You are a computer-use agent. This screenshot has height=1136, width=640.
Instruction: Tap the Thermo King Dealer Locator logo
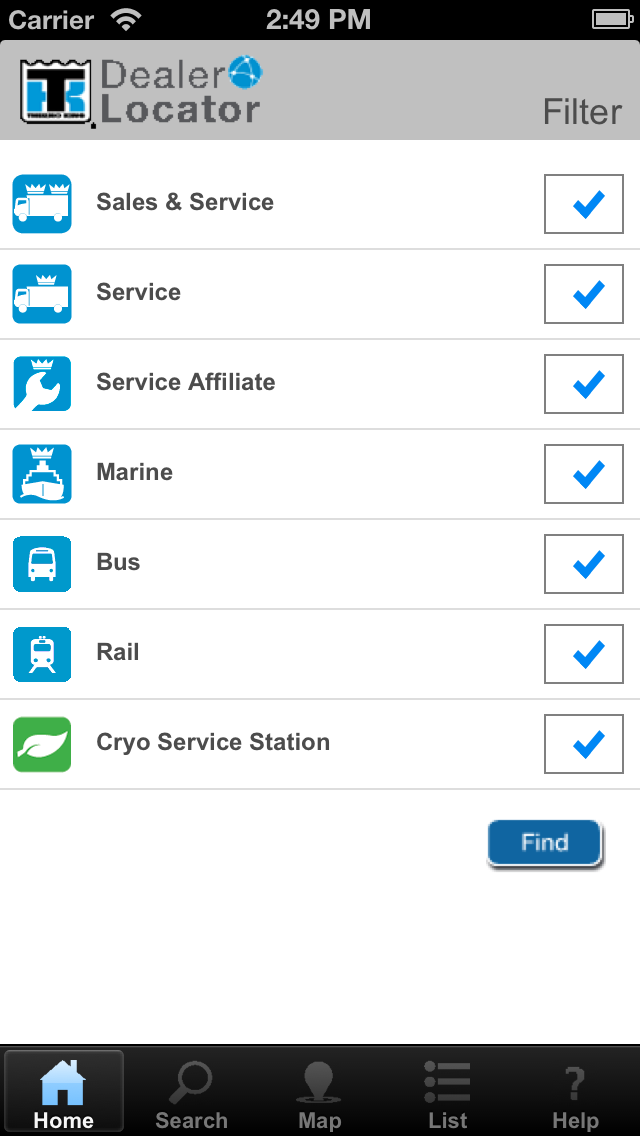point(140,93)
